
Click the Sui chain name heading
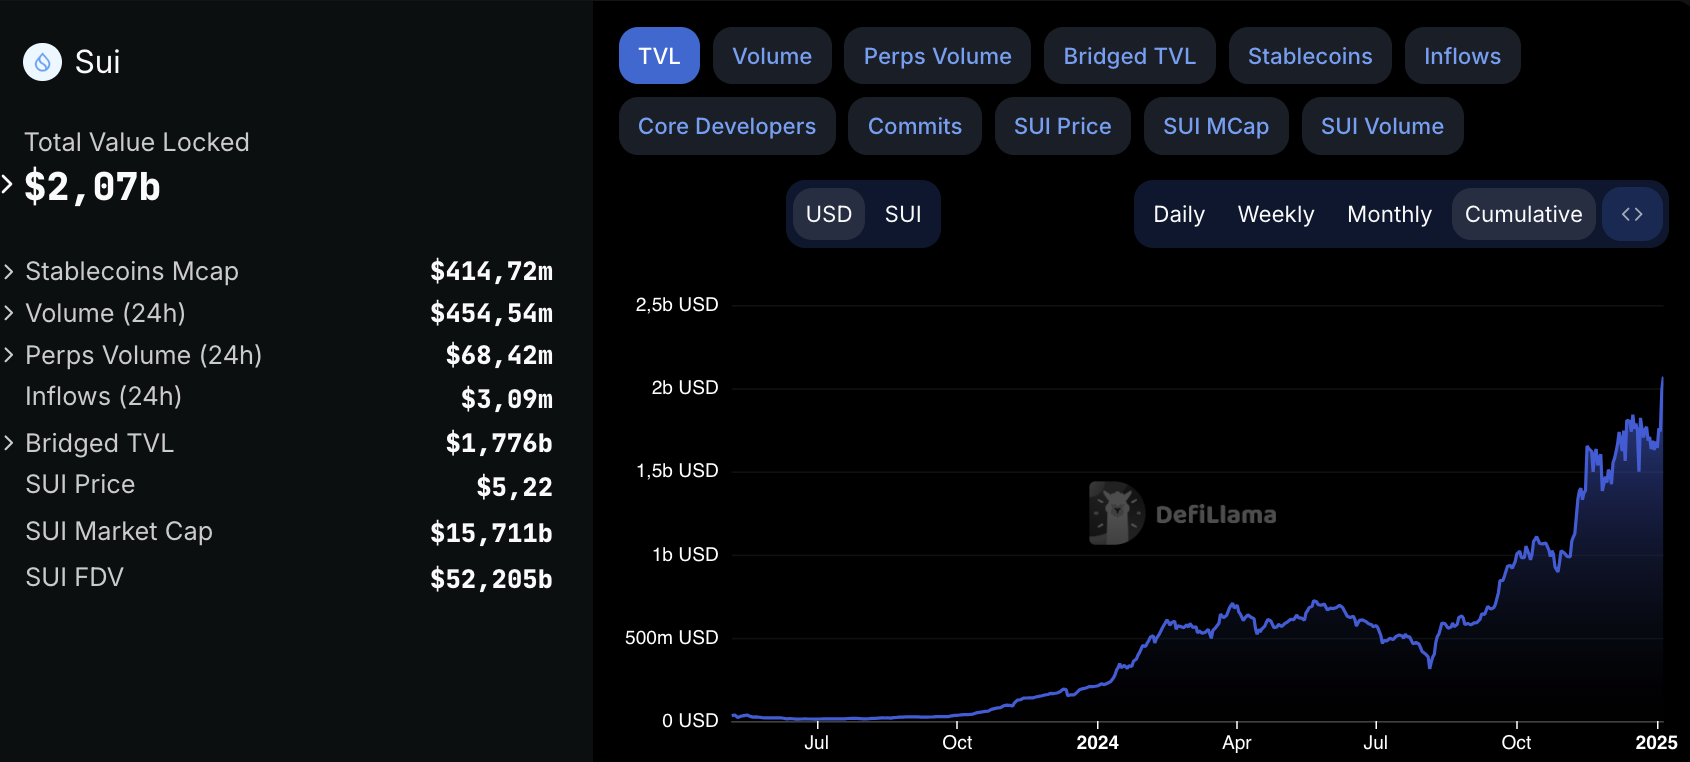coord(97,62)
